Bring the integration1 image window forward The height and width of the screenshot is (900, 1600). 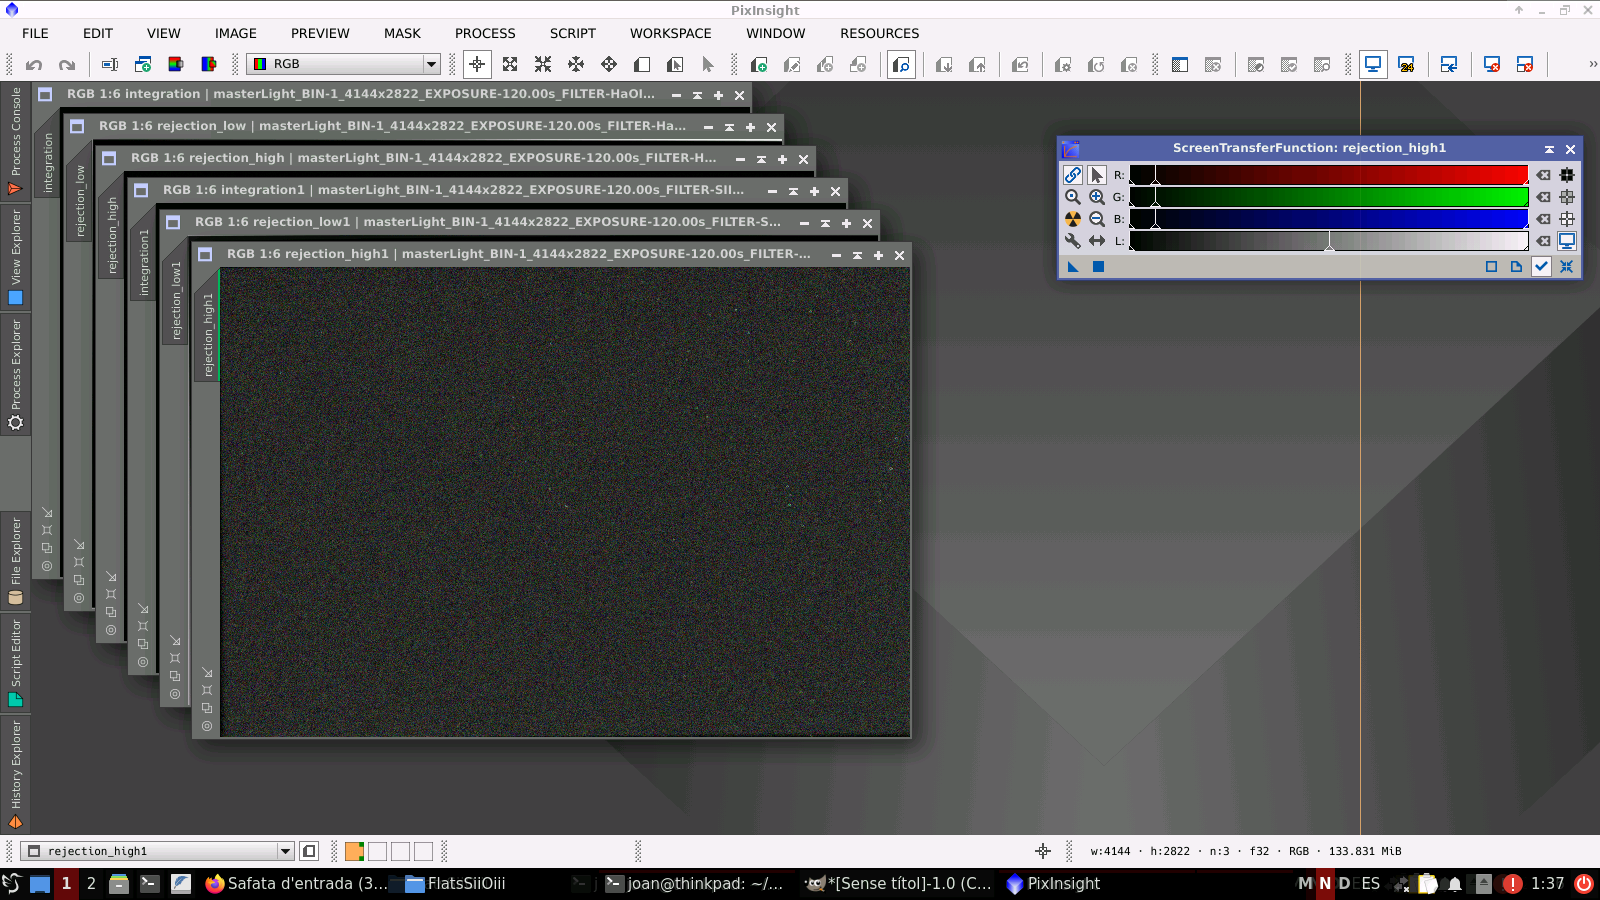(452, 190)
